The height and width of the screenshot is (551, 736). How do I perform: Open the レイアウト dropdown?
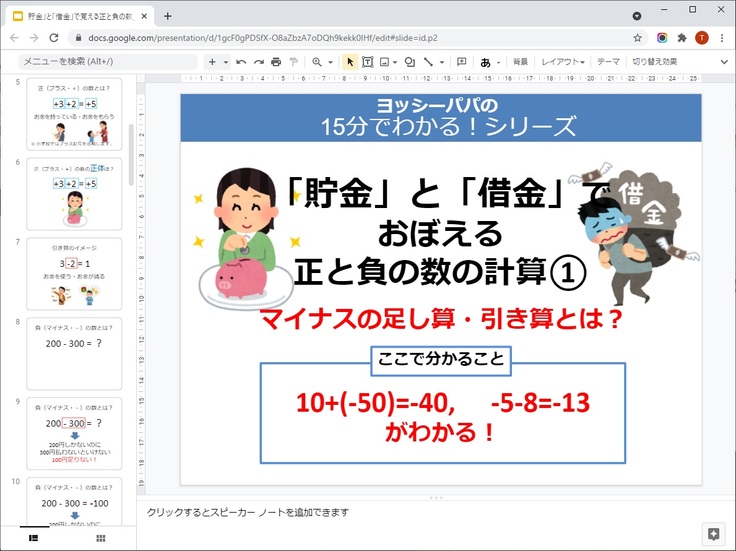click(563, 62)
